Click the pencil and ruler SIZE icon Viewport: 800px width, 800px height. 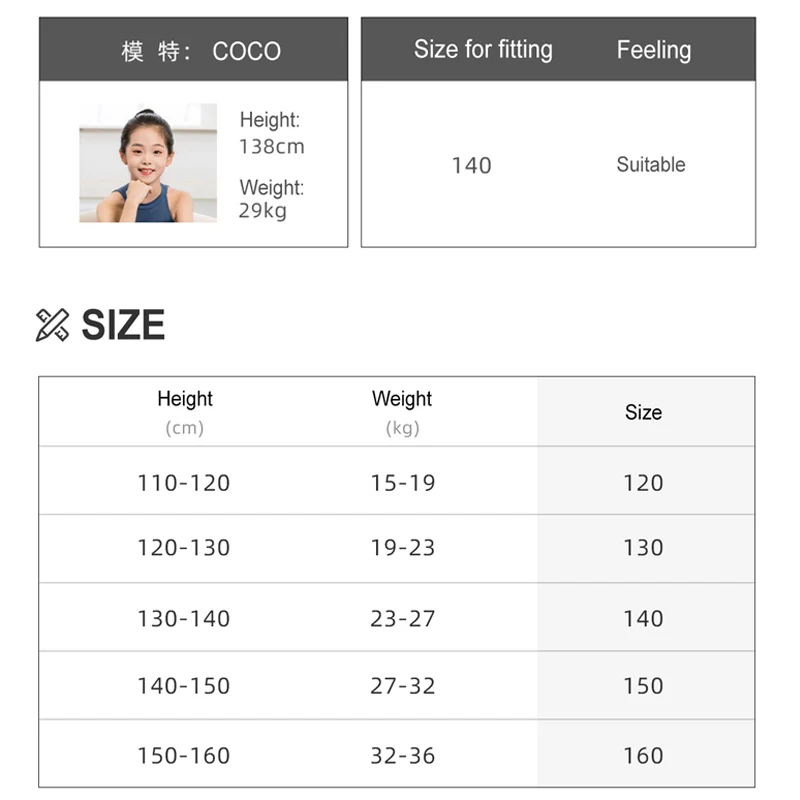(x=53, y=325)
